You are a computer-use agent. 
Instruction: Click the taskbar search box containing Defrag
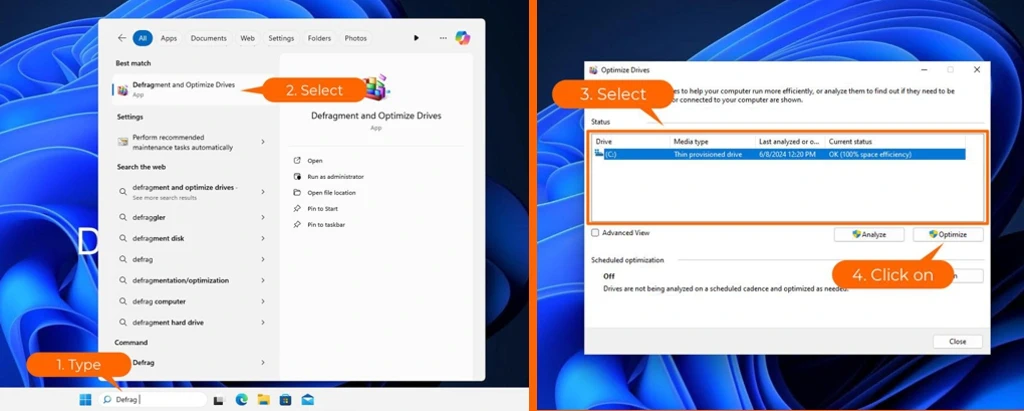pos(152,399)
